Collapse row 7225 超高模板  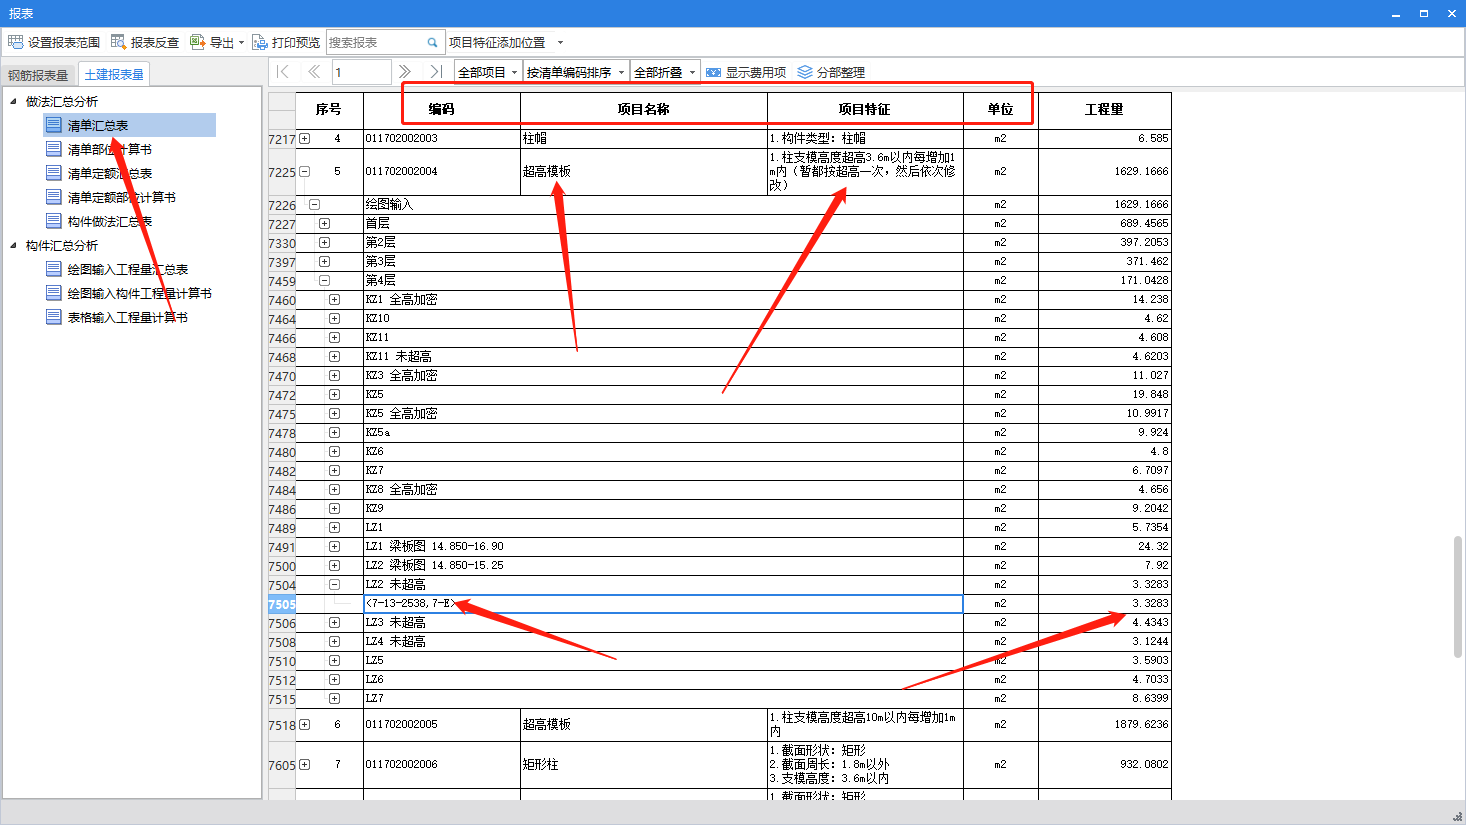click(x=305, y=172)
